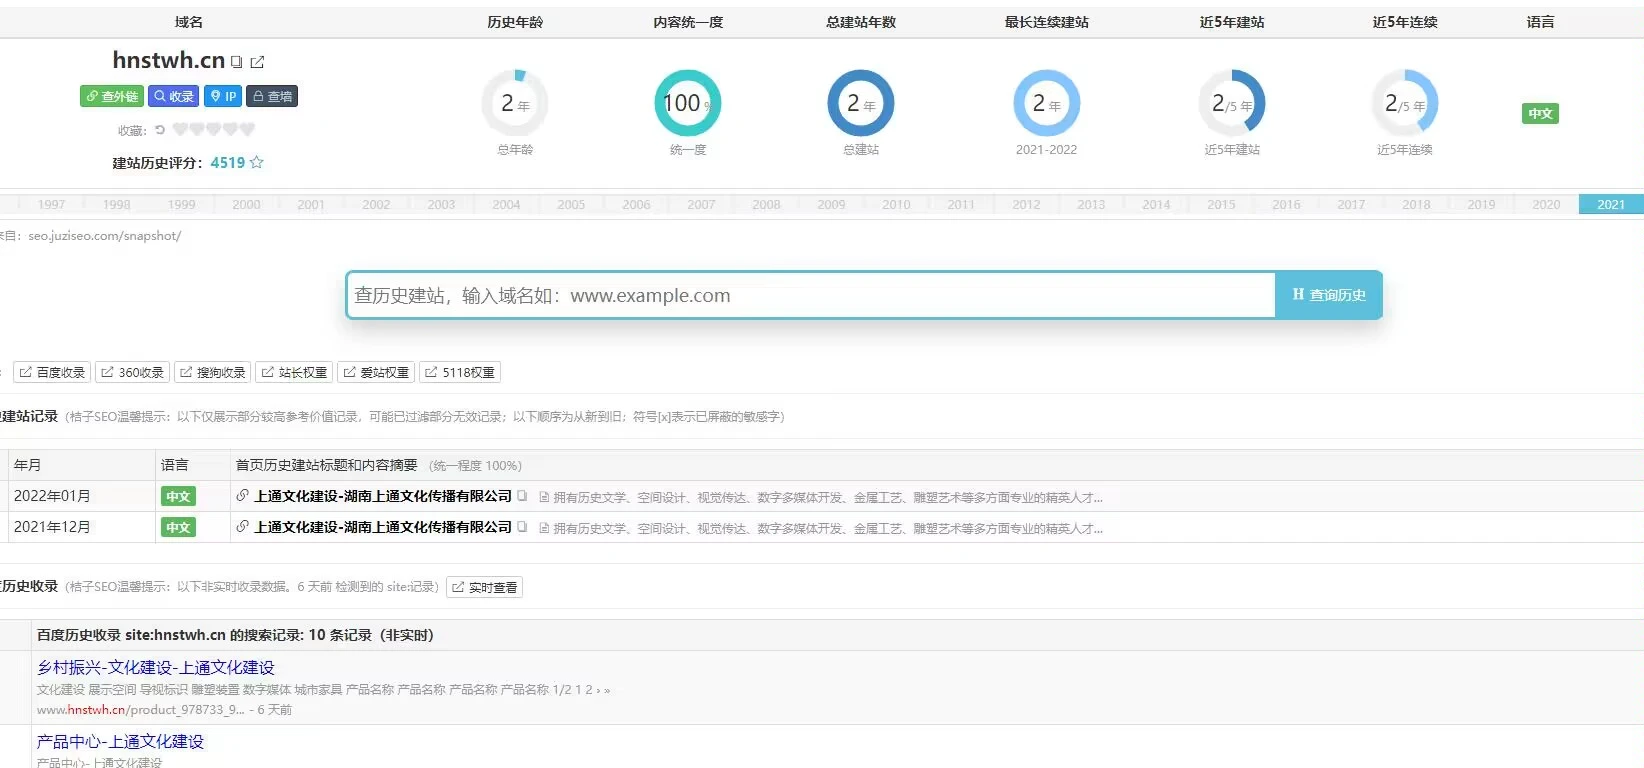The image size is (1644, 768).
Task: Focus the domain history search input
Action: tap(810, 295)
